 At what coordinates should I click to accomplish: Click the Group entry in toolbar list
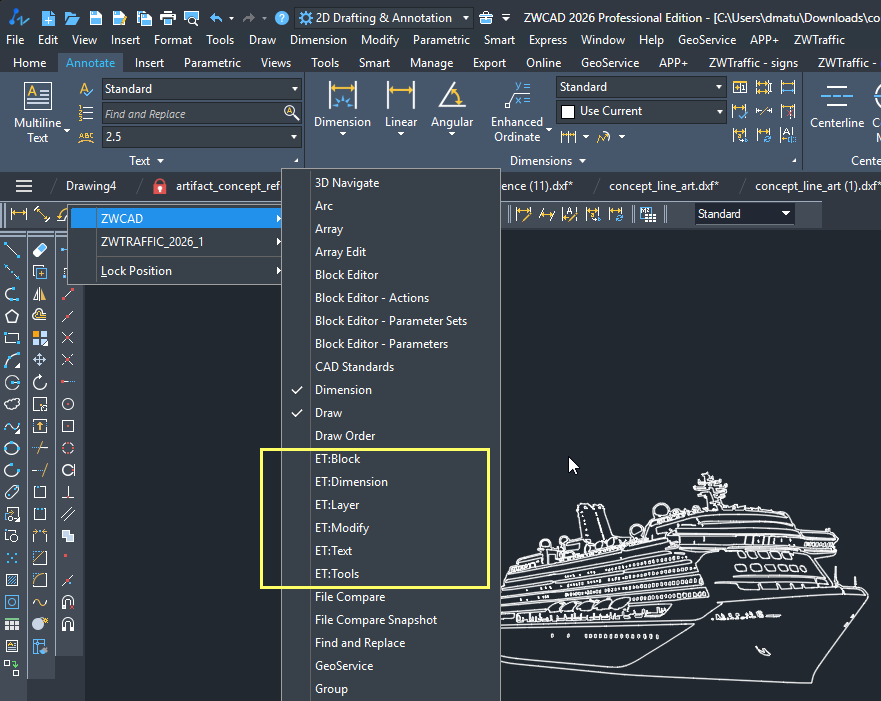pyautogui.click(x=331, y=689)
